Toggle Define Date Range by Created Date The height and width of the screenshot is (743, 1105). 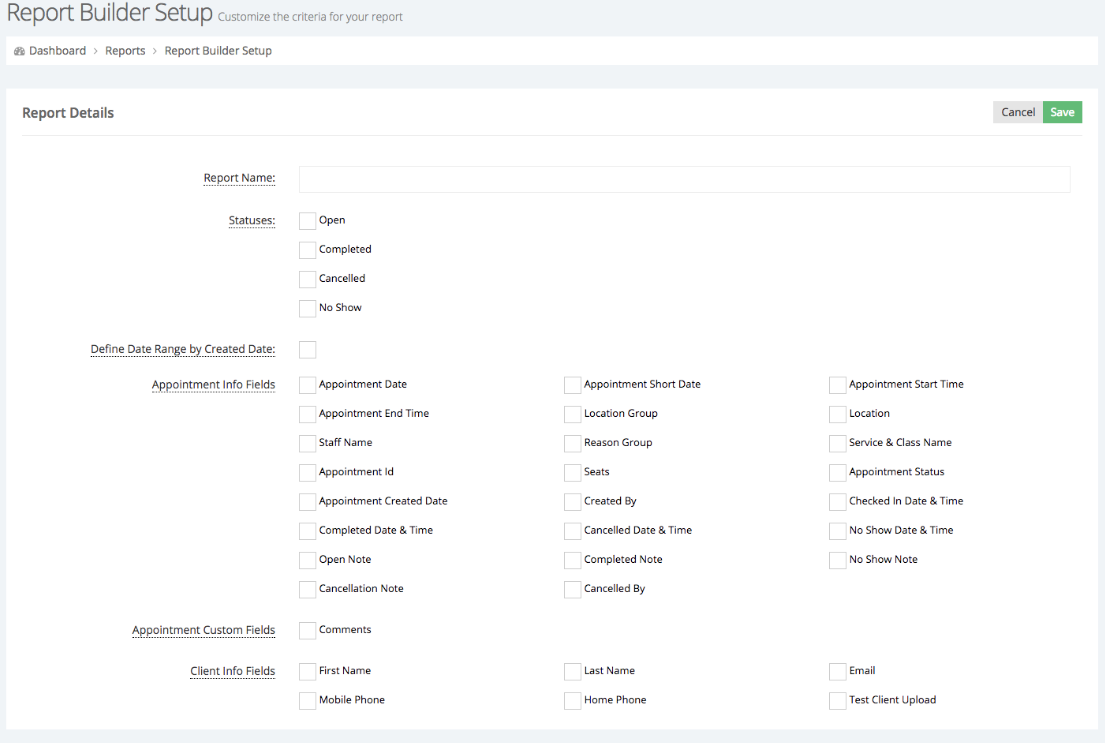pyautogui.click(x=307, y=350)
